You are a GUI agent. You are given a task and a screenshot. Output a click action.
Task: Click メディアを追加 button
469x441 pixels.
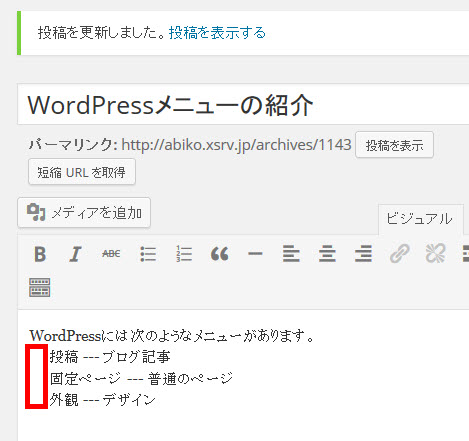(84, 213)
